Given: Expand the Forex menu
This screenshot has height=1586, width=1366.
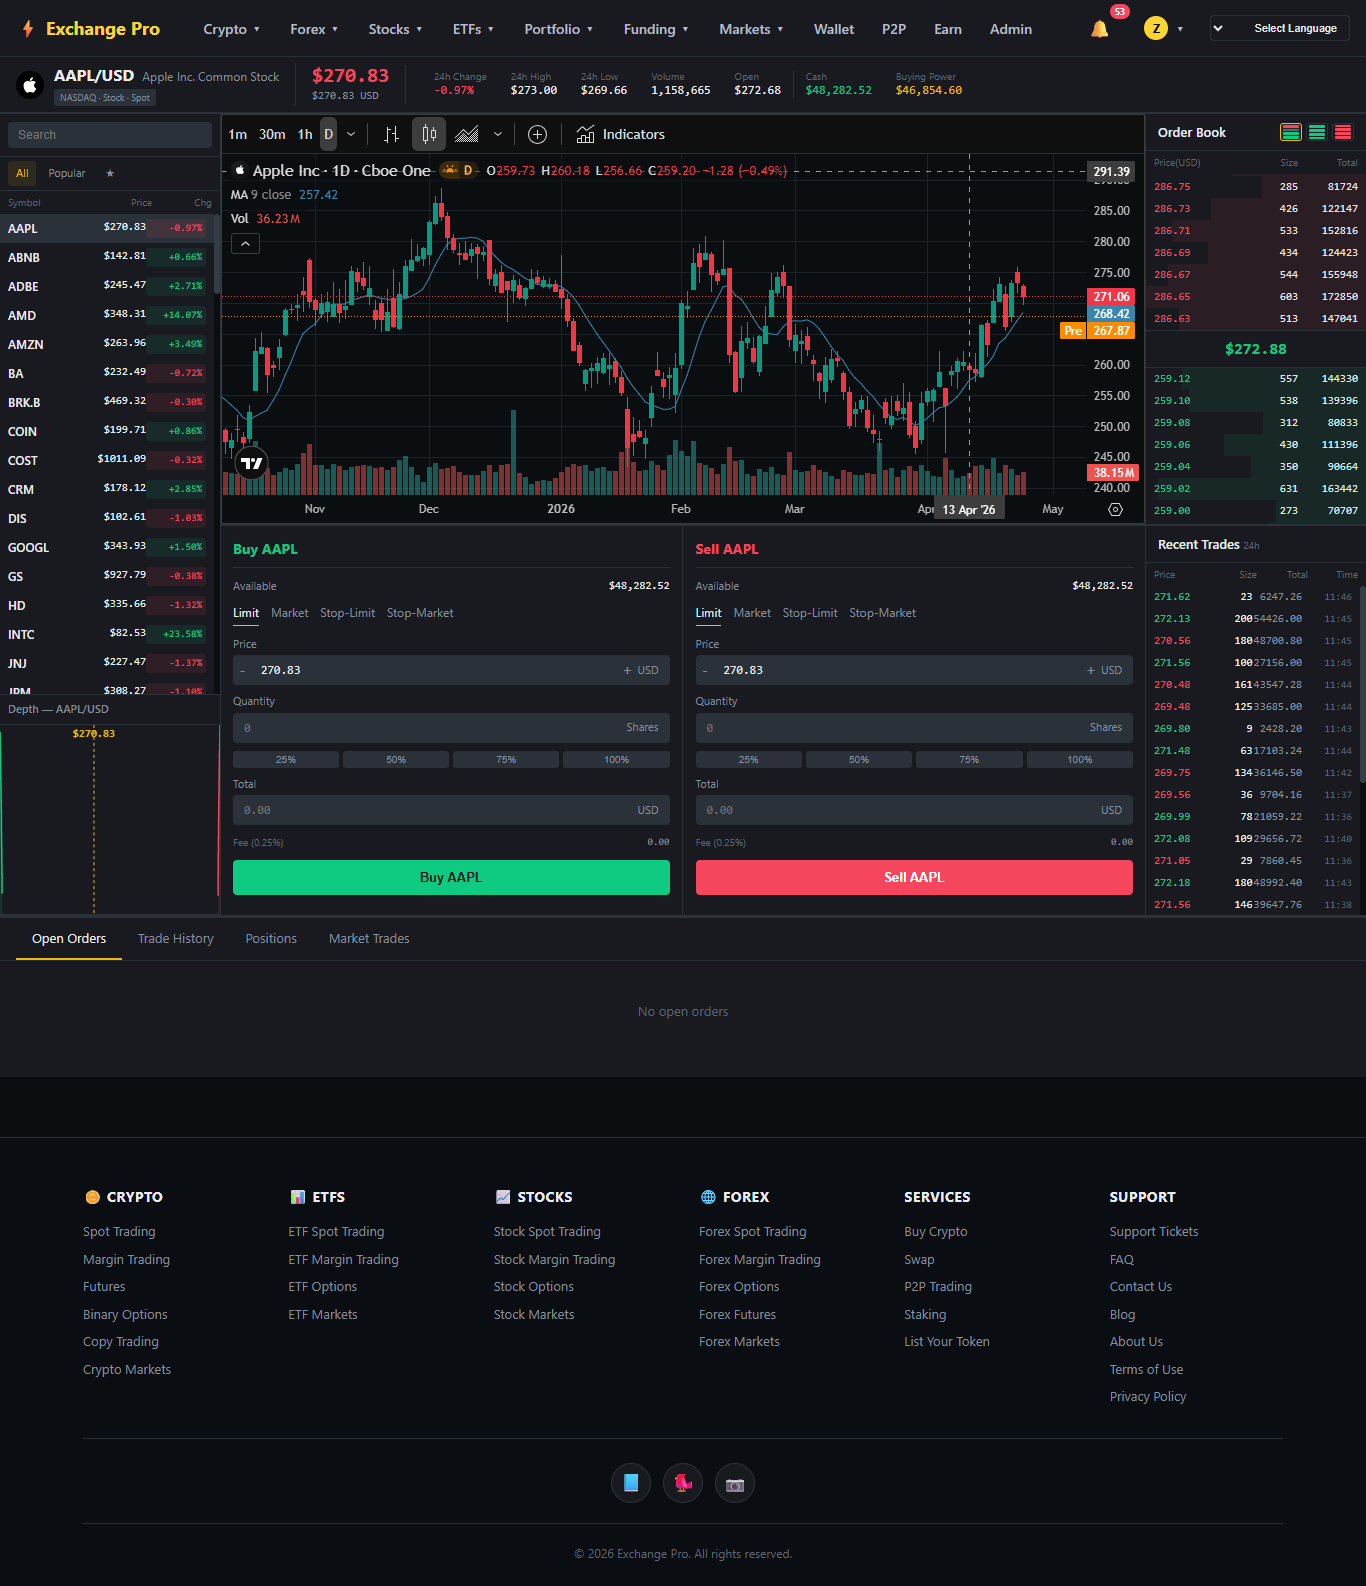Looking at the screenshot, I should 314,29.
